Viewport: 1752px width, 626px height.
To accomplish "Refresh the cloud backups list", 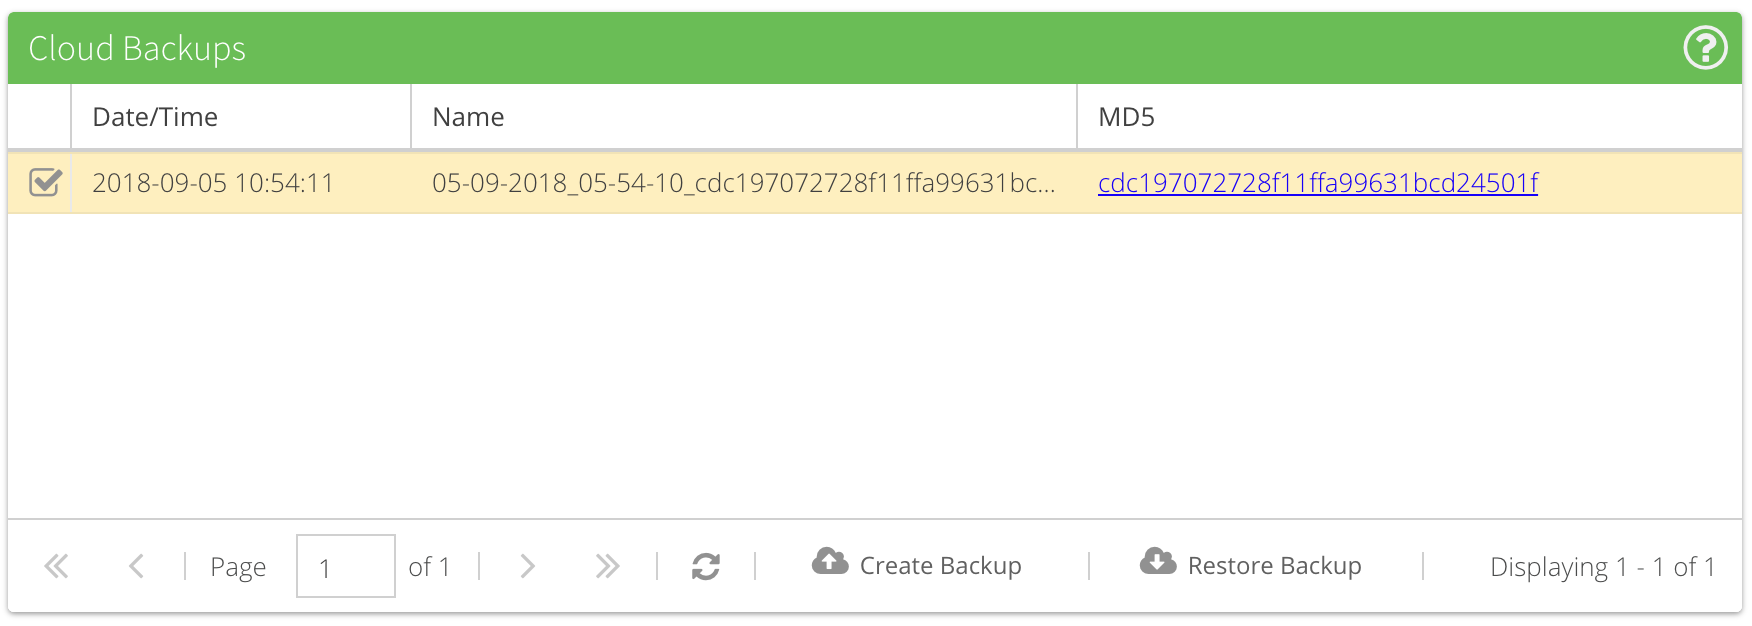I will tap(706, 567).
